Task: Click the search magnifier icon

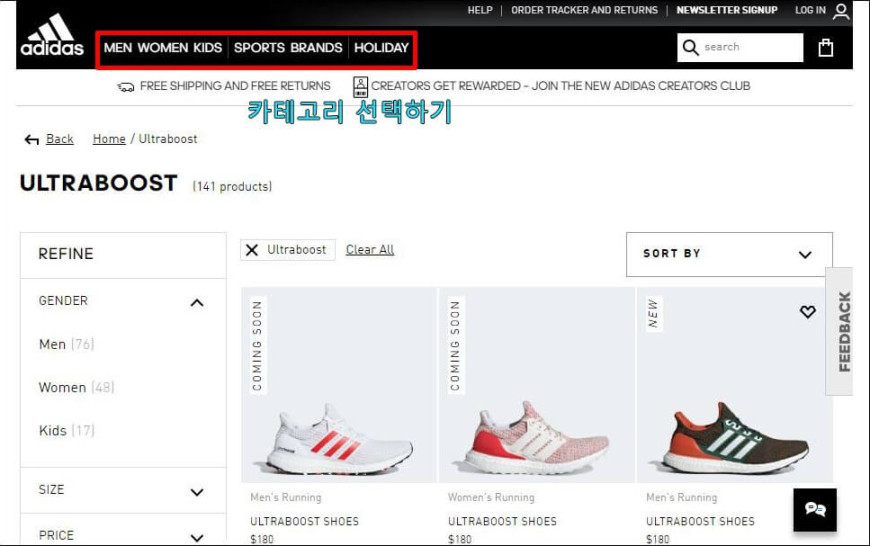Action: click(x=690, y=47)
